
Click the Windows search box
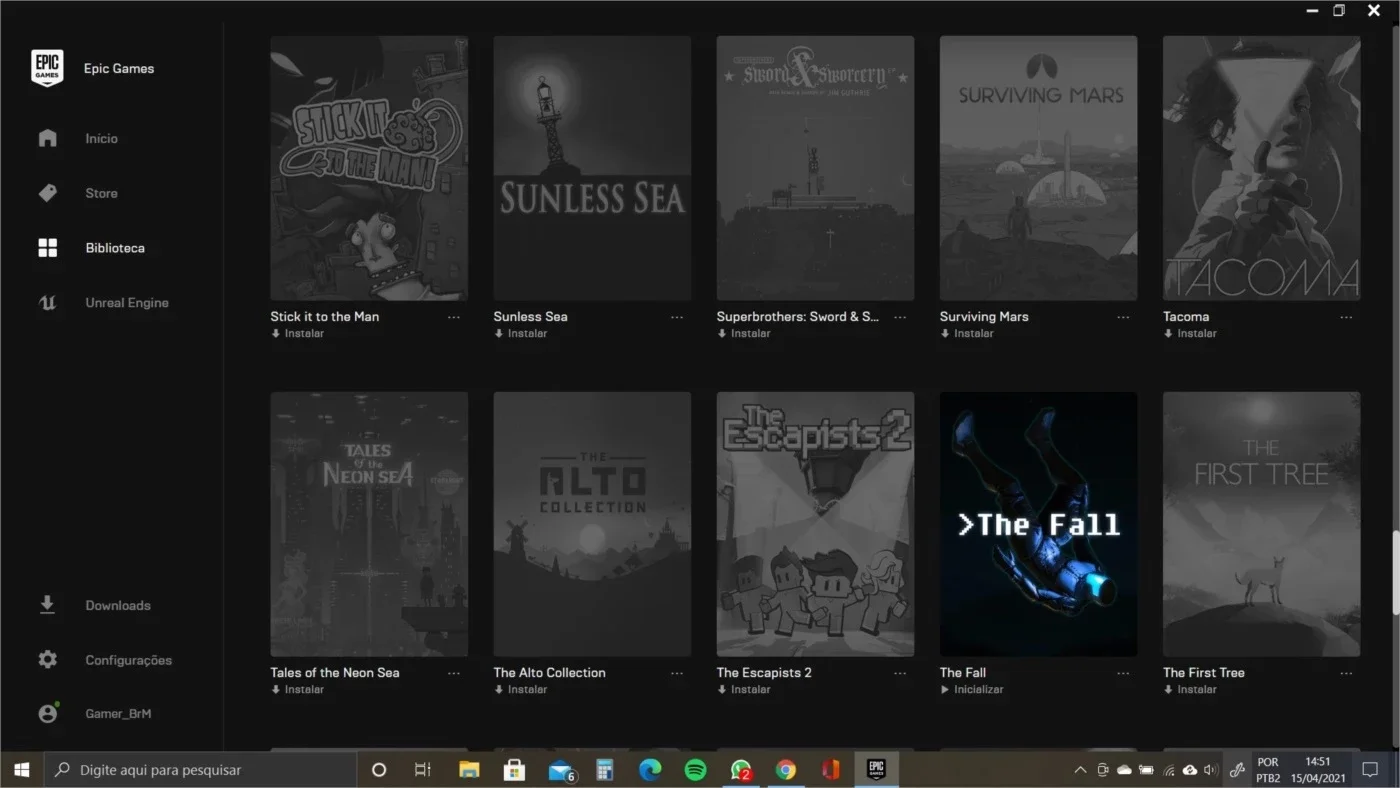200,770
